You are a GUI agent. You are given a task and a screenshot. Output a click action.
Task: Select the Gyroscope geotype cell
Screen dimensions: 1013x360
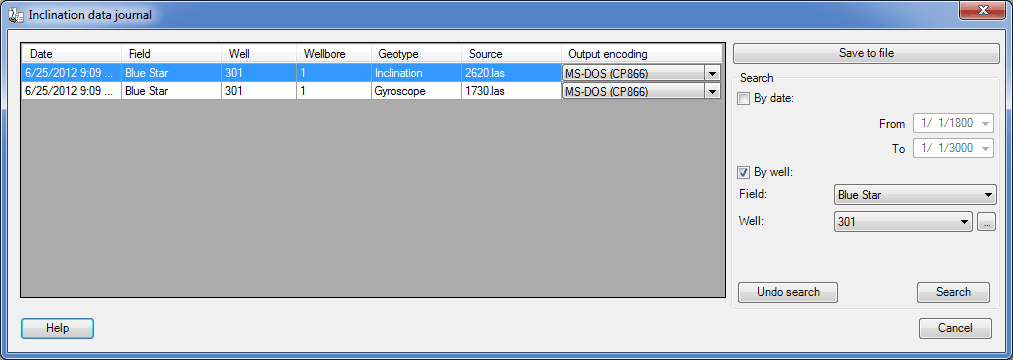click(416, 91)
